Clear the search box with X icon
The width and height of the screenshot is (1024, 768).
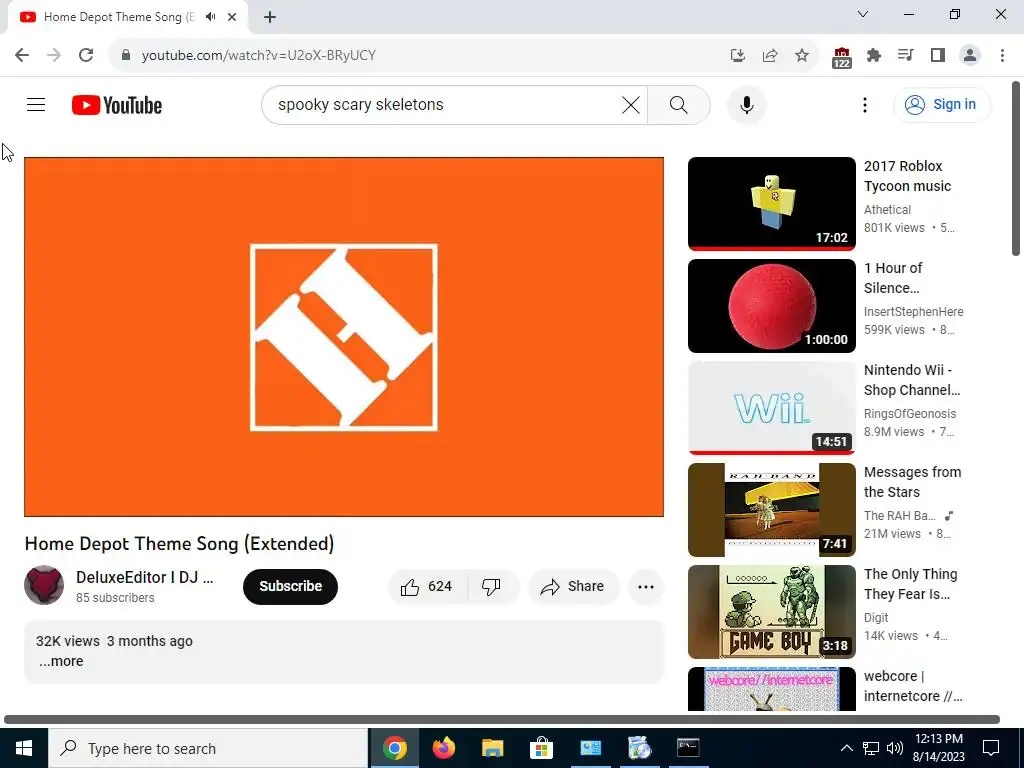(x=630, y=104)
